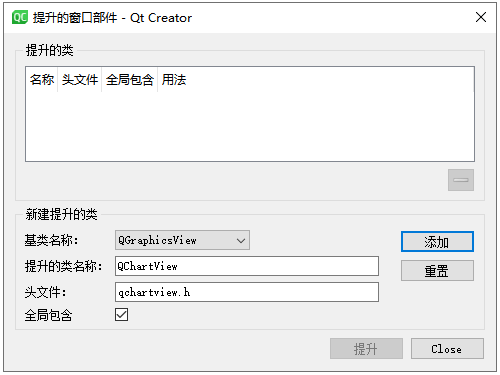This screenshot has height=375, width=500.
Task: Open the 基类名称 QGraphicsView combo box
Action: 182,240
